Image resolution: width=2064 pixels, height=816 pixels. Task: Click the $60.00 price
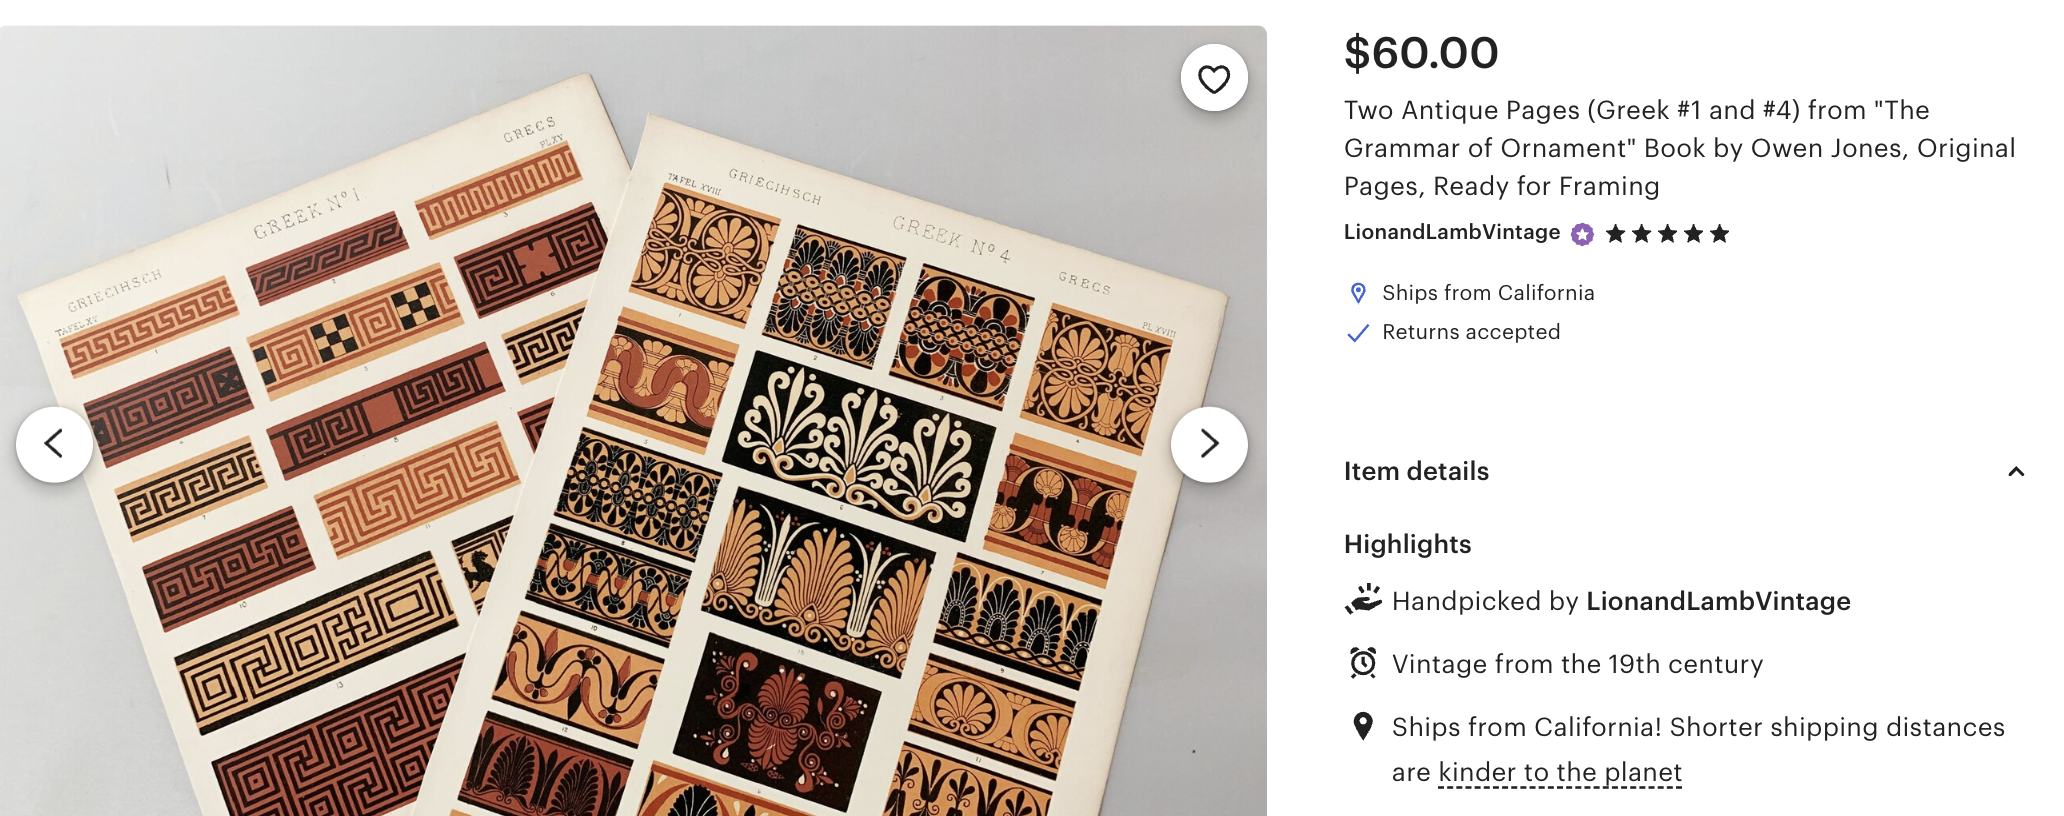(x=1421, y=53)
